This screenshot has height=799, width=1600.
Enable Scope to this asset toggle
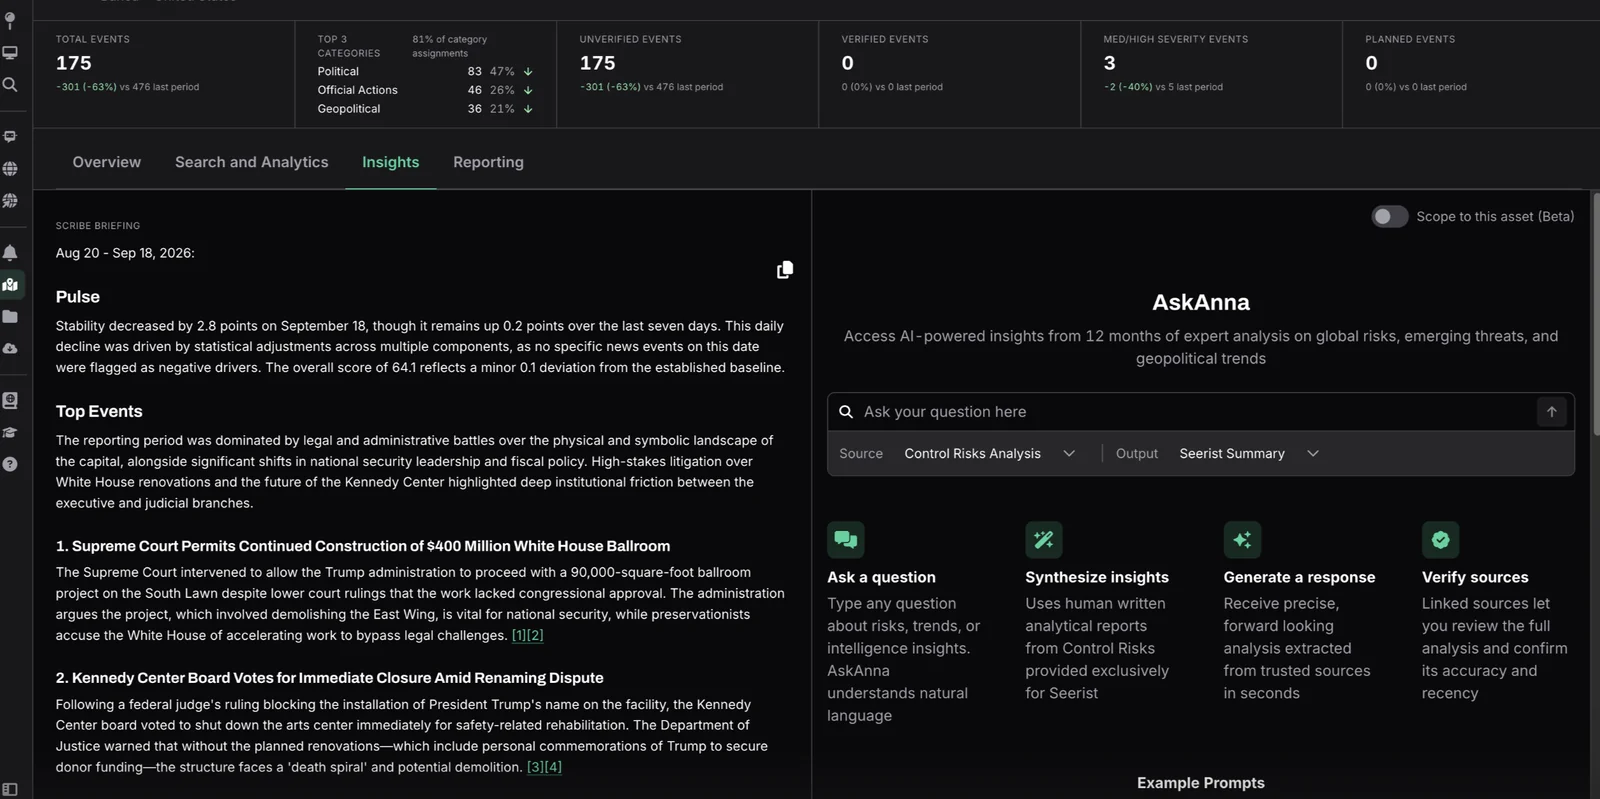(1389, 217)
